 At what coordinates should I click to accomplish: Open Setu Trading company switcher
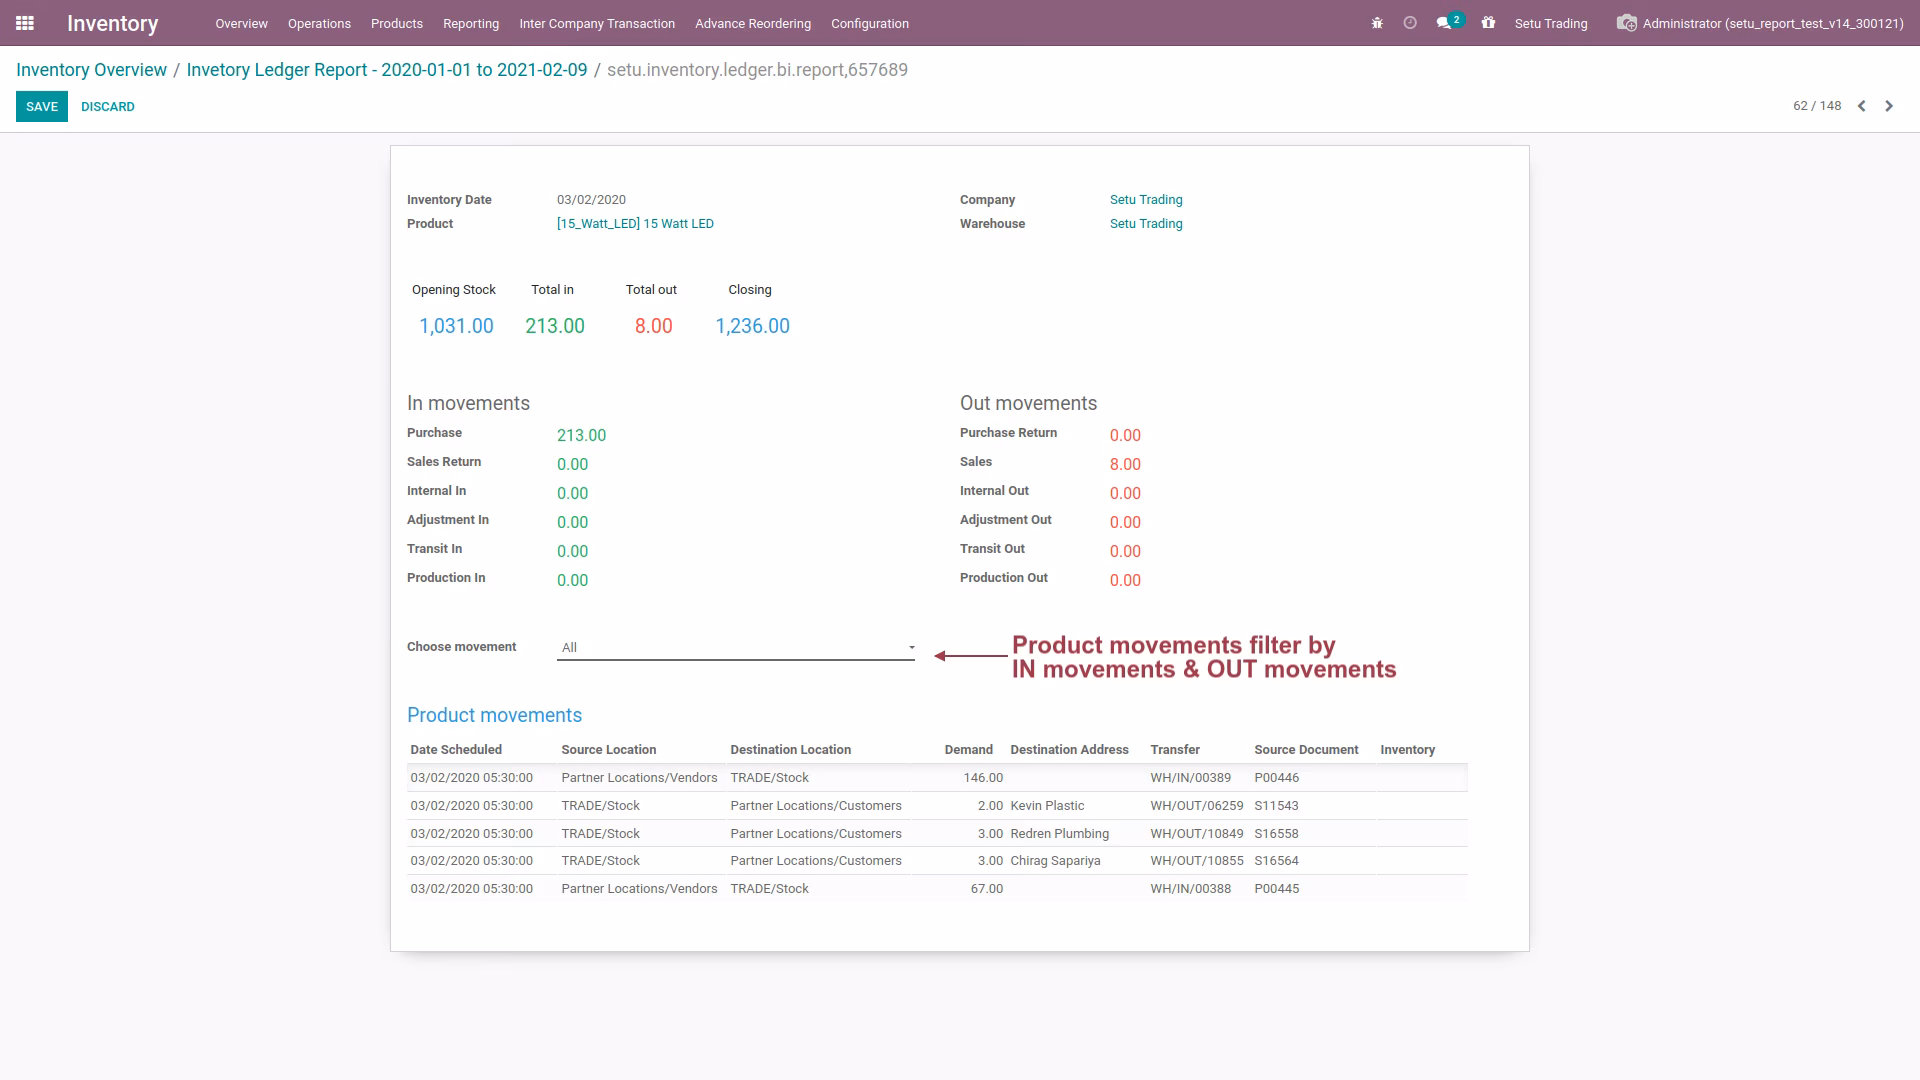[1551, 23]
